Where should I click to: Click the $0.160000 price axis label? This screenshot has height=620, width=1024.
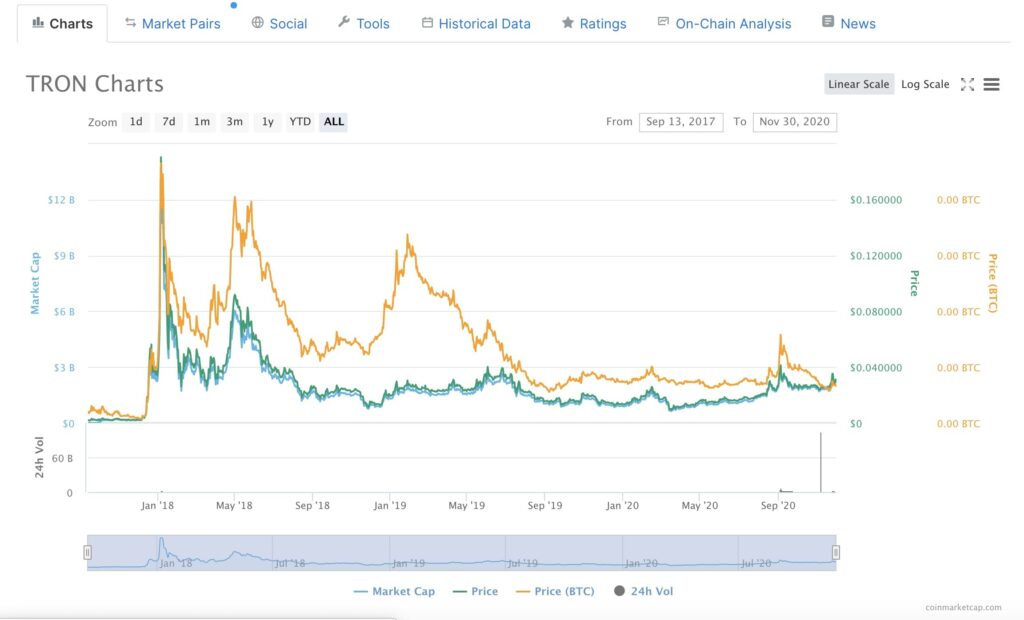tap(876, 200)
